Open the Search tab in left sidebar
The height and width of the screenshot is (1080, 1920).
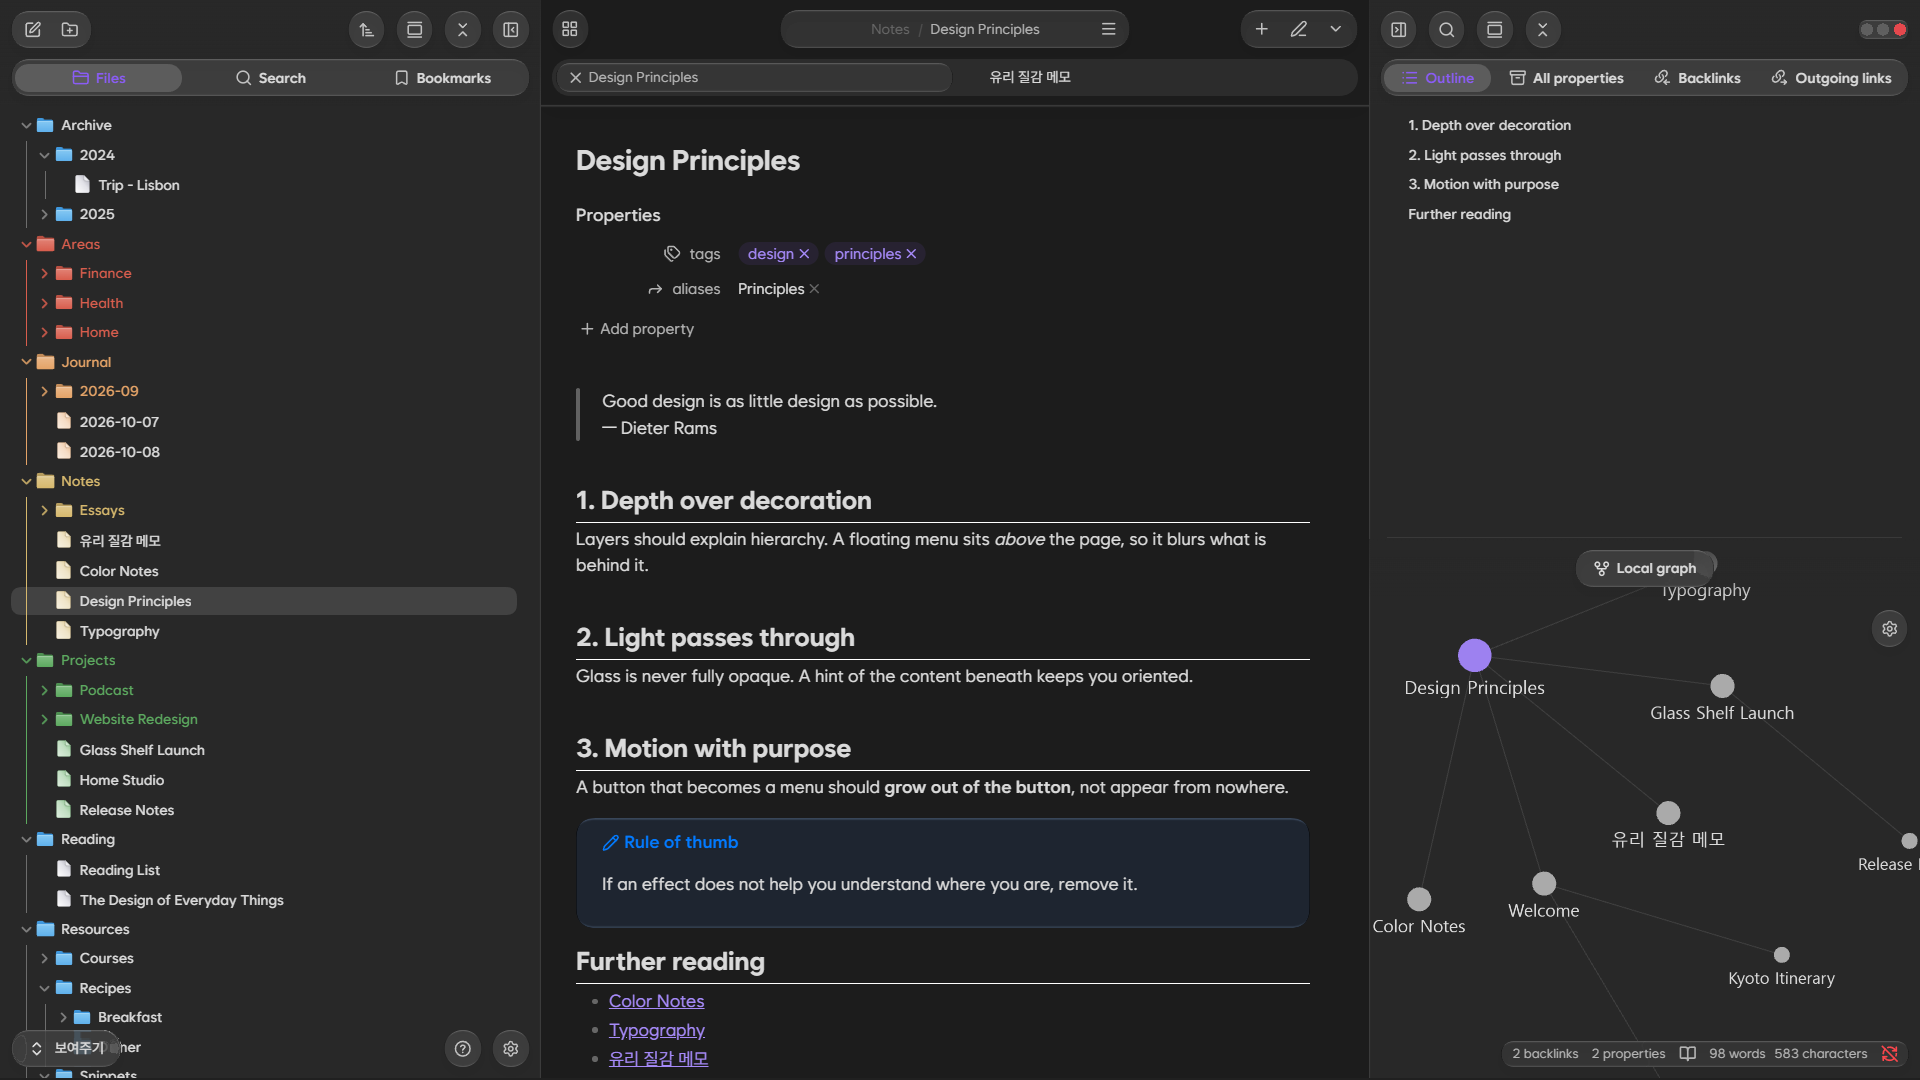pos(270,78)
